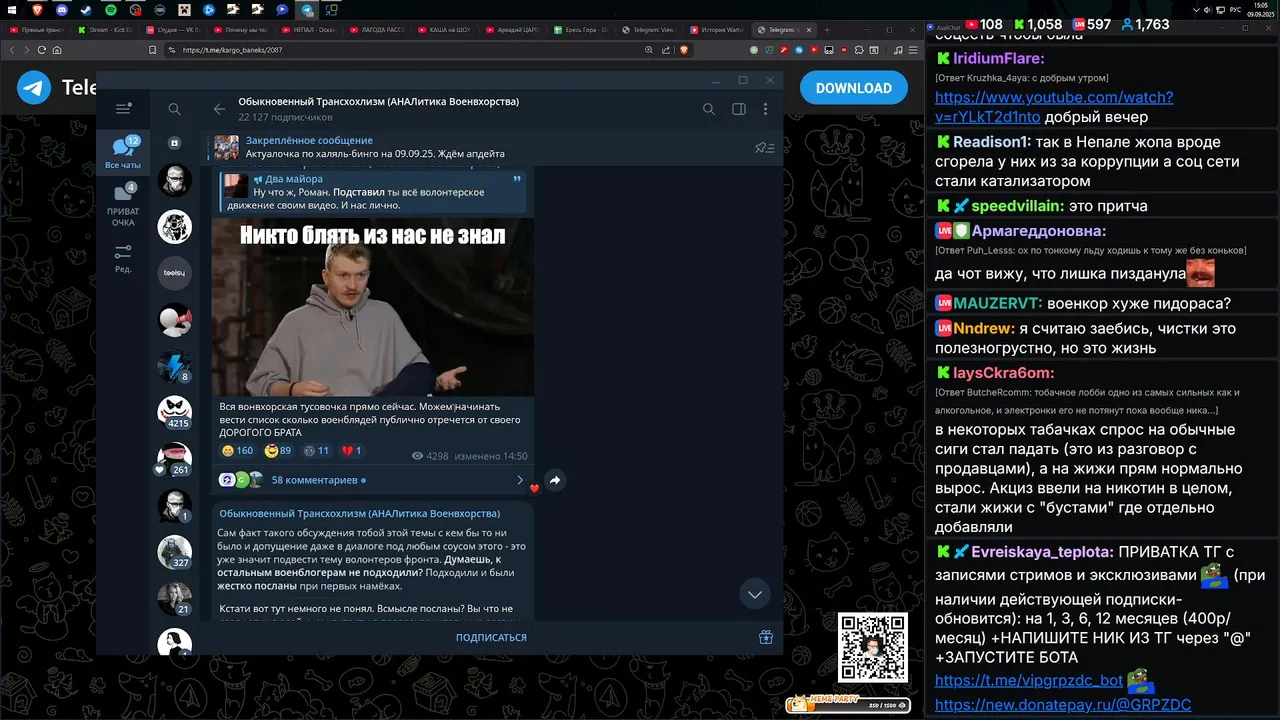Open the chat with 327 unread badge
Image resolution: width=1280 pixels, height=720 pixels.
click(x=175, y=552)
